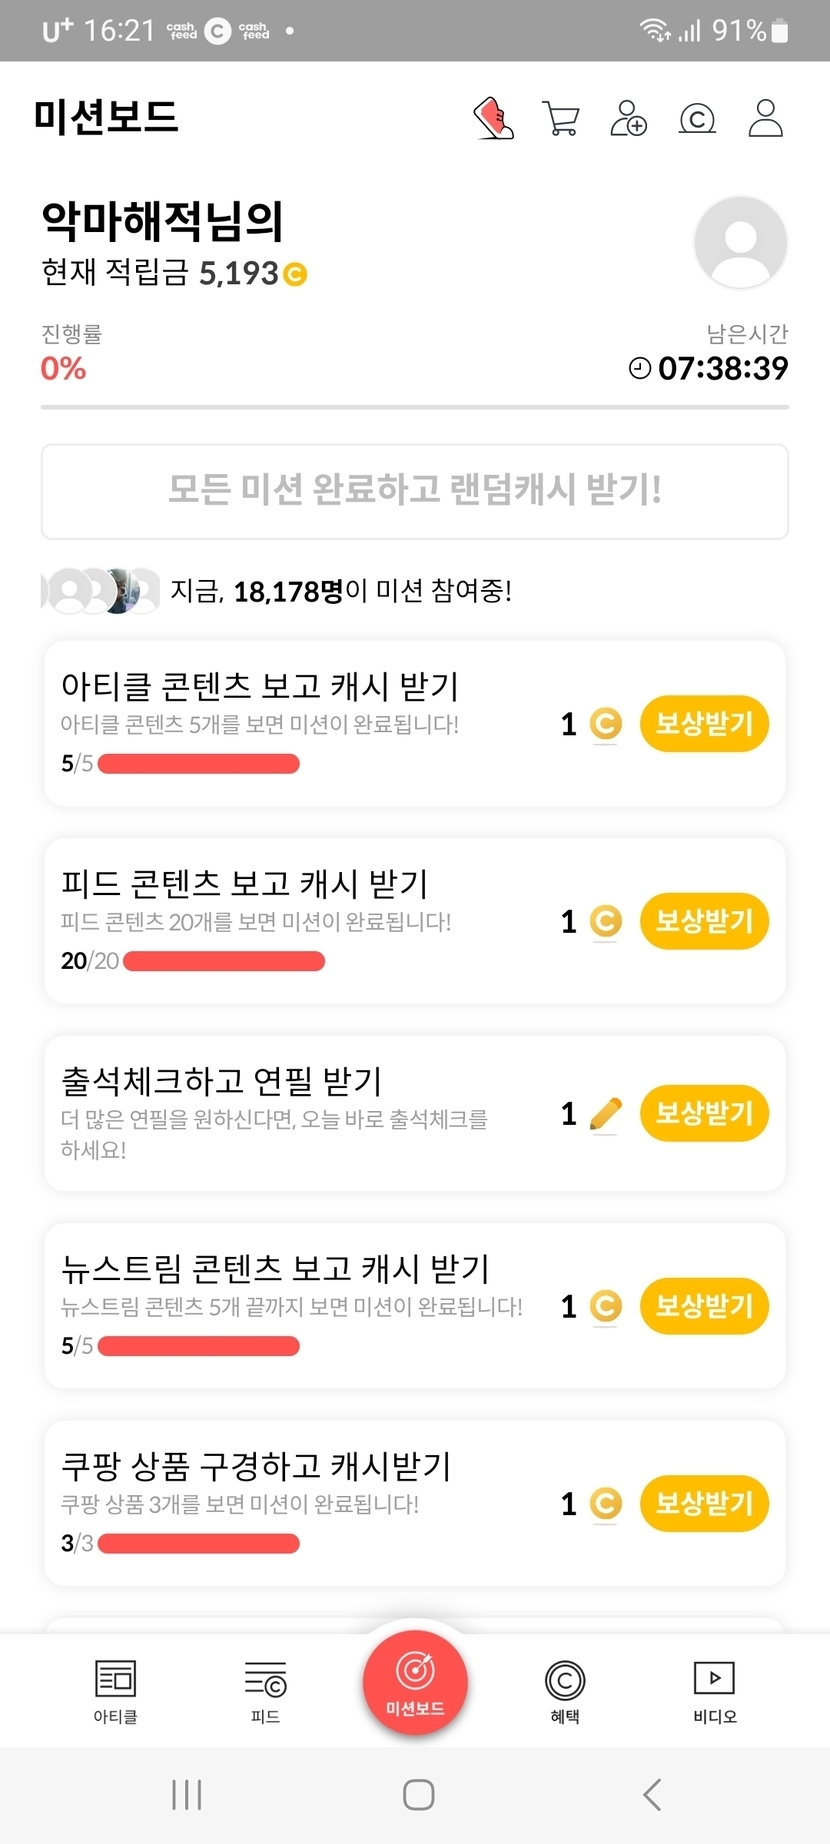
Task: Open the red sneaker step-counter icon
Action: 493,118
